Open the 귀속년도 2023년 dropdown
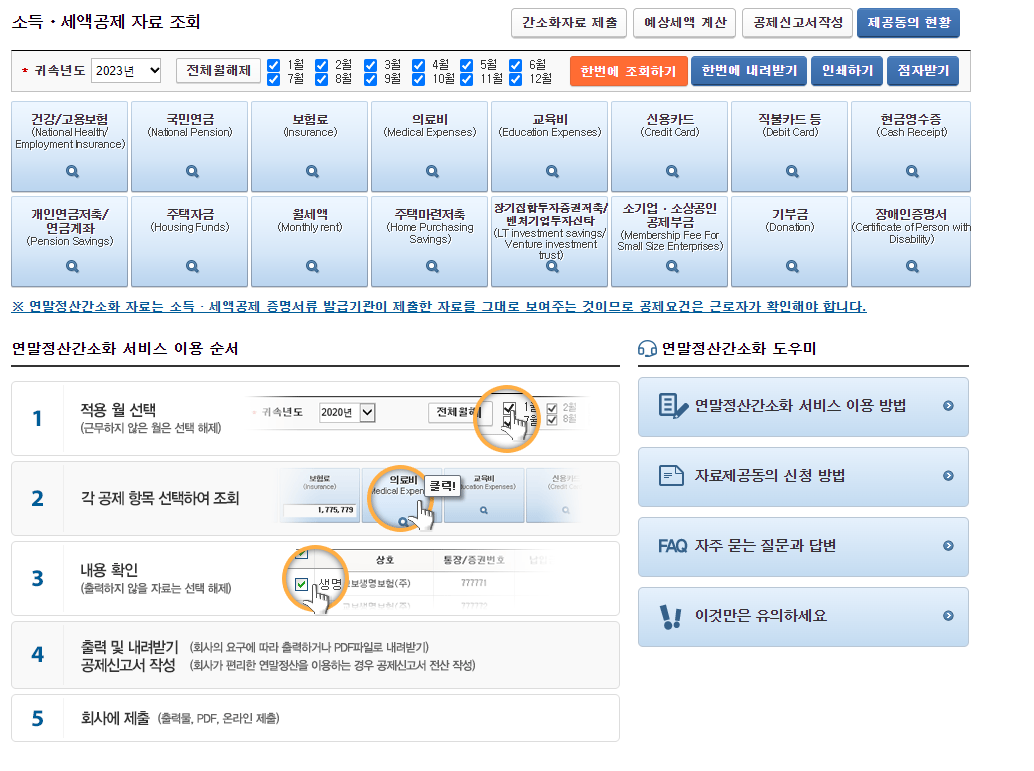Viewport: 1034px width, 771px height. tap(126, 71)
